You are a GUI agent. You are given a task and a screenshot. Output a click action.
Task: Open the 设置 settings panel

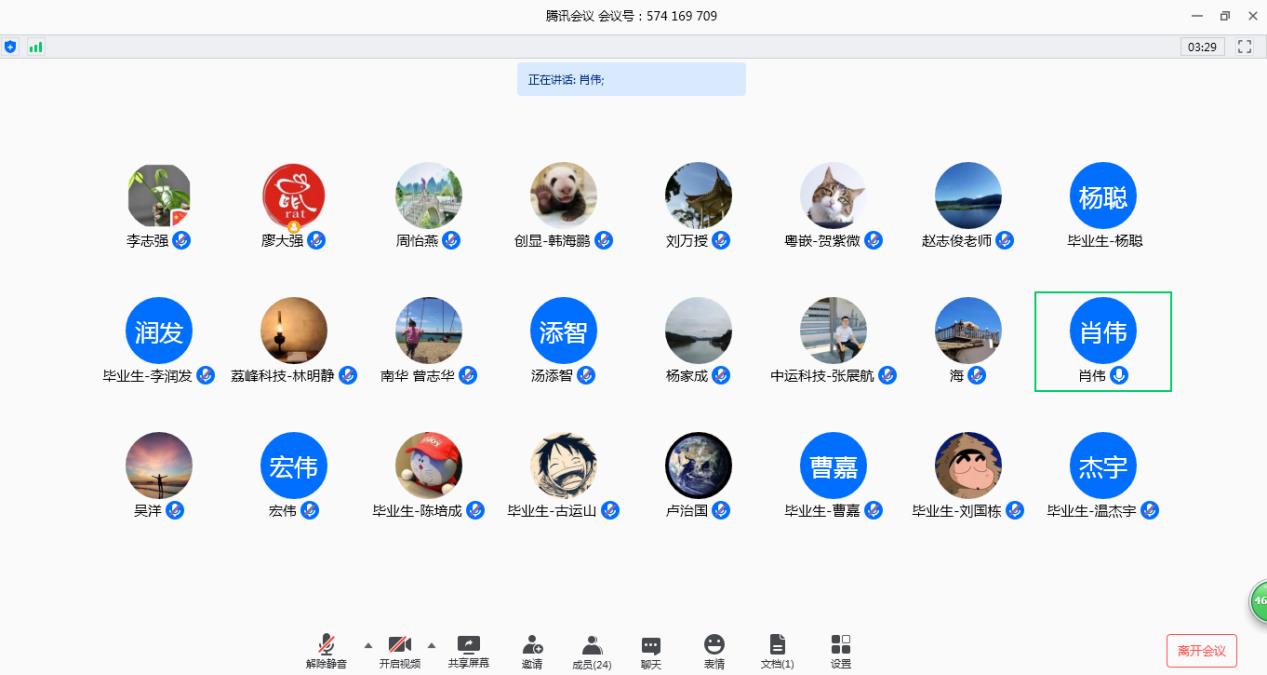point(840,650)
